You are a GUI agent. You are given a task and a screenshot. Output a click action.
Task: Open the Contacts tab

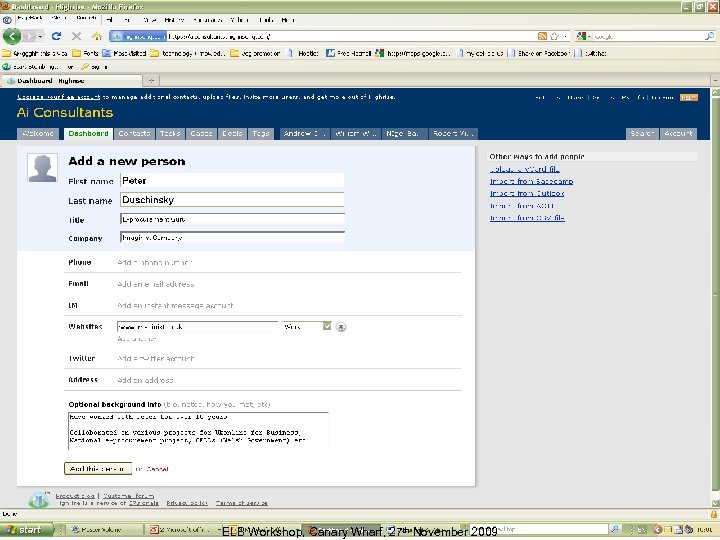(134, 134)
